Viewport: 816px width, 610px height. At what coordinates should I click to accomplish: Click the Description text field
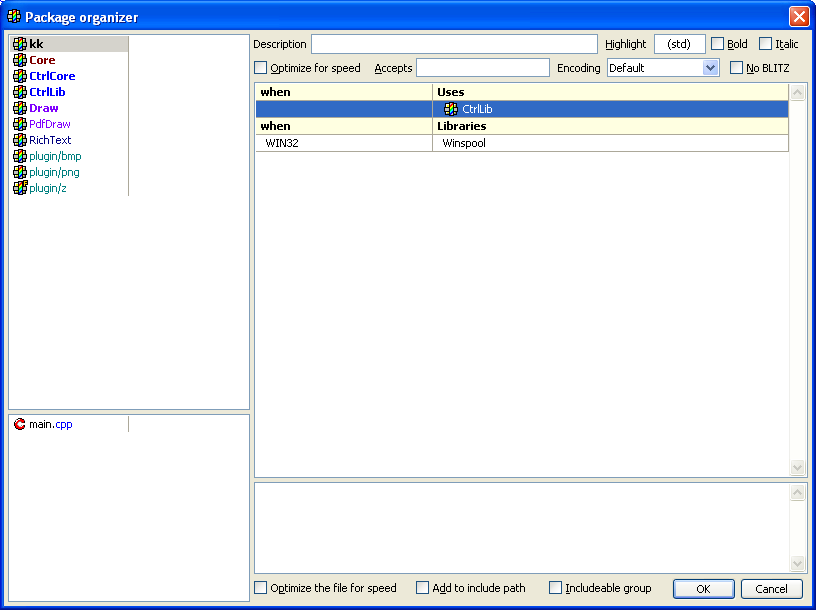(454, 44)
